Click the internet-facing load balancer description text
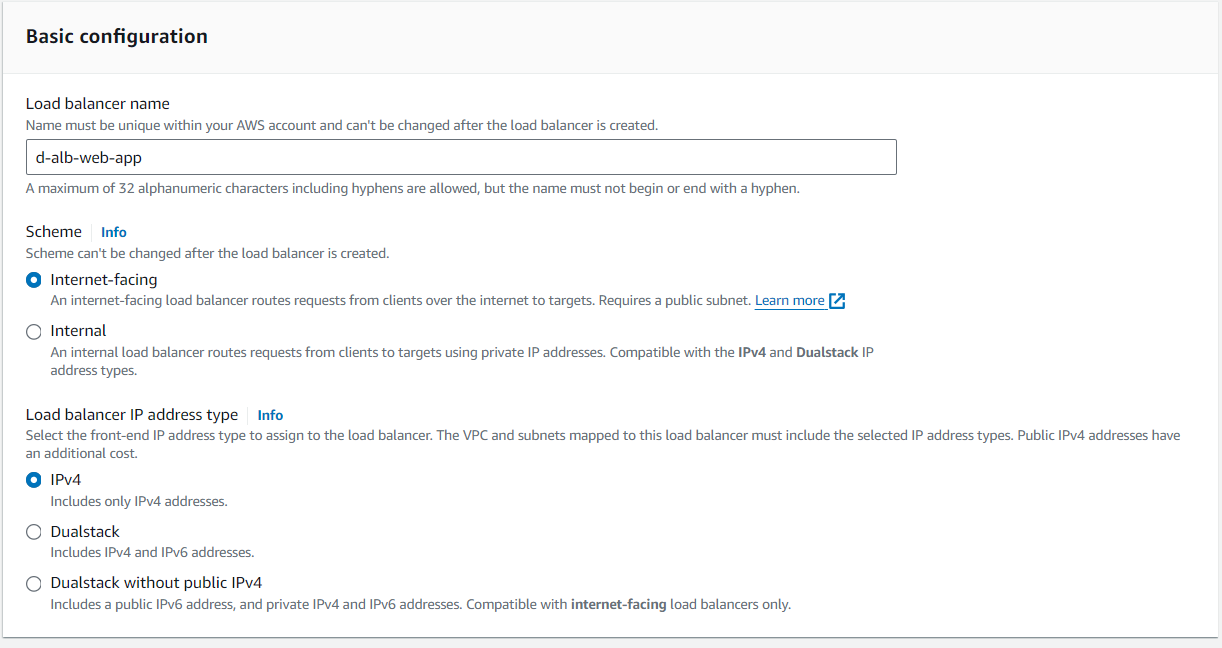The width and height of the screenshot is (1222, 648). (400, 301)
